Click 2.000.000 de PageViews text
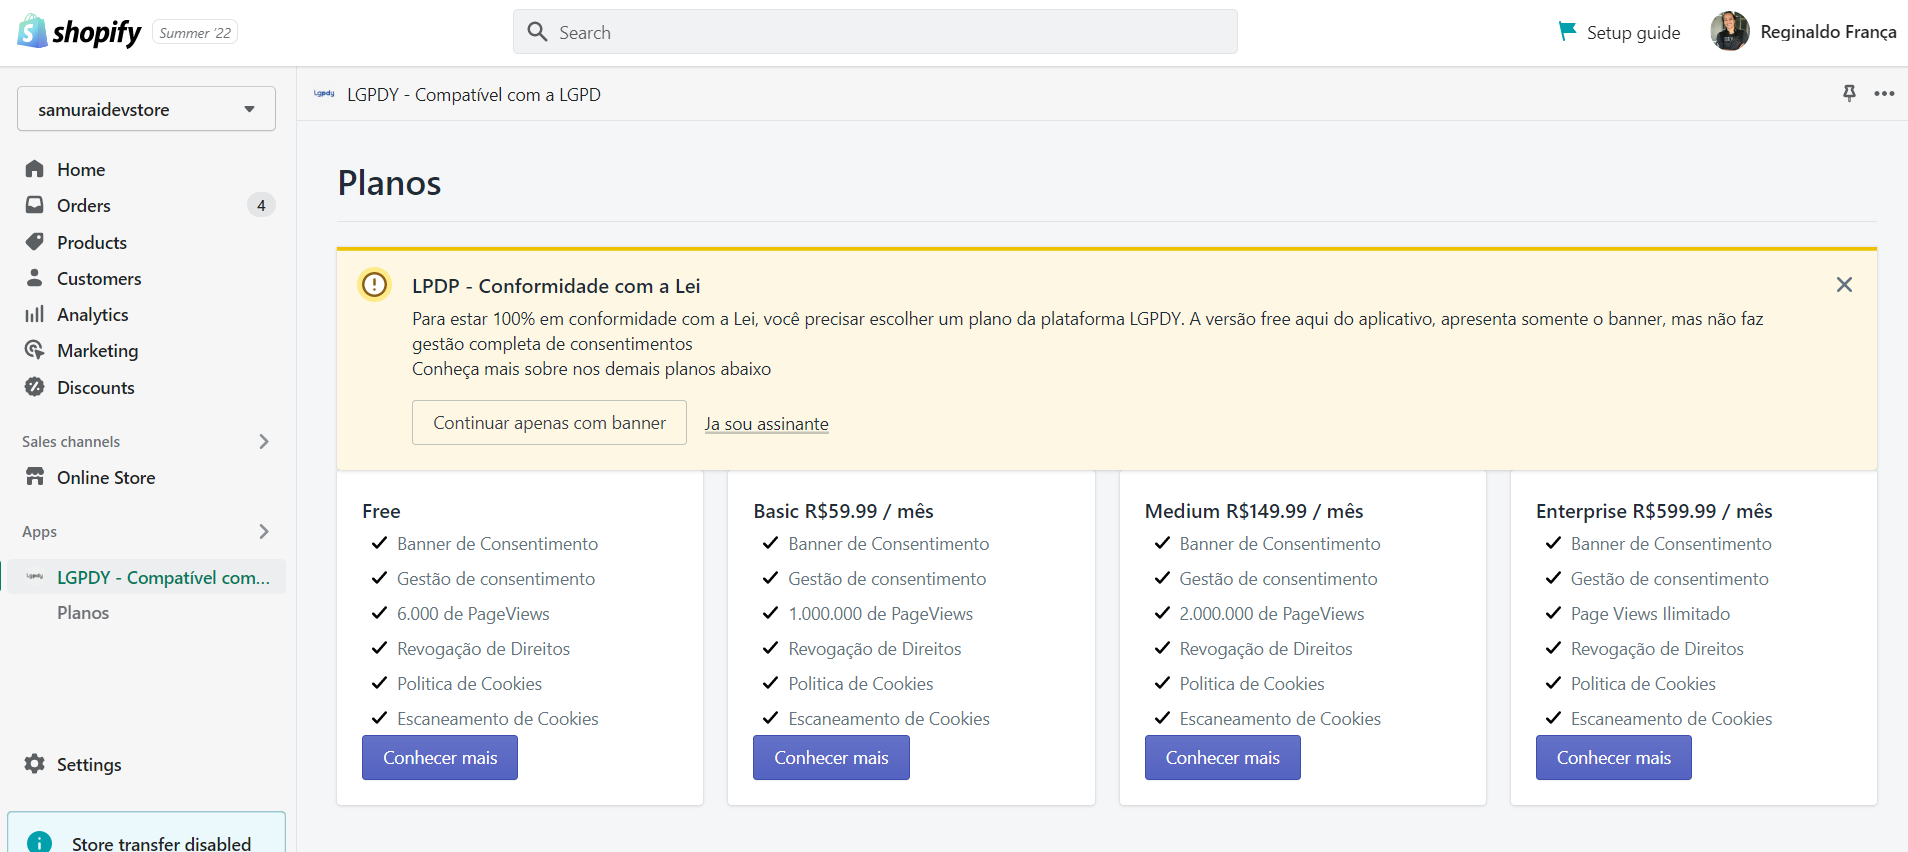 (x=1271, y=613)
